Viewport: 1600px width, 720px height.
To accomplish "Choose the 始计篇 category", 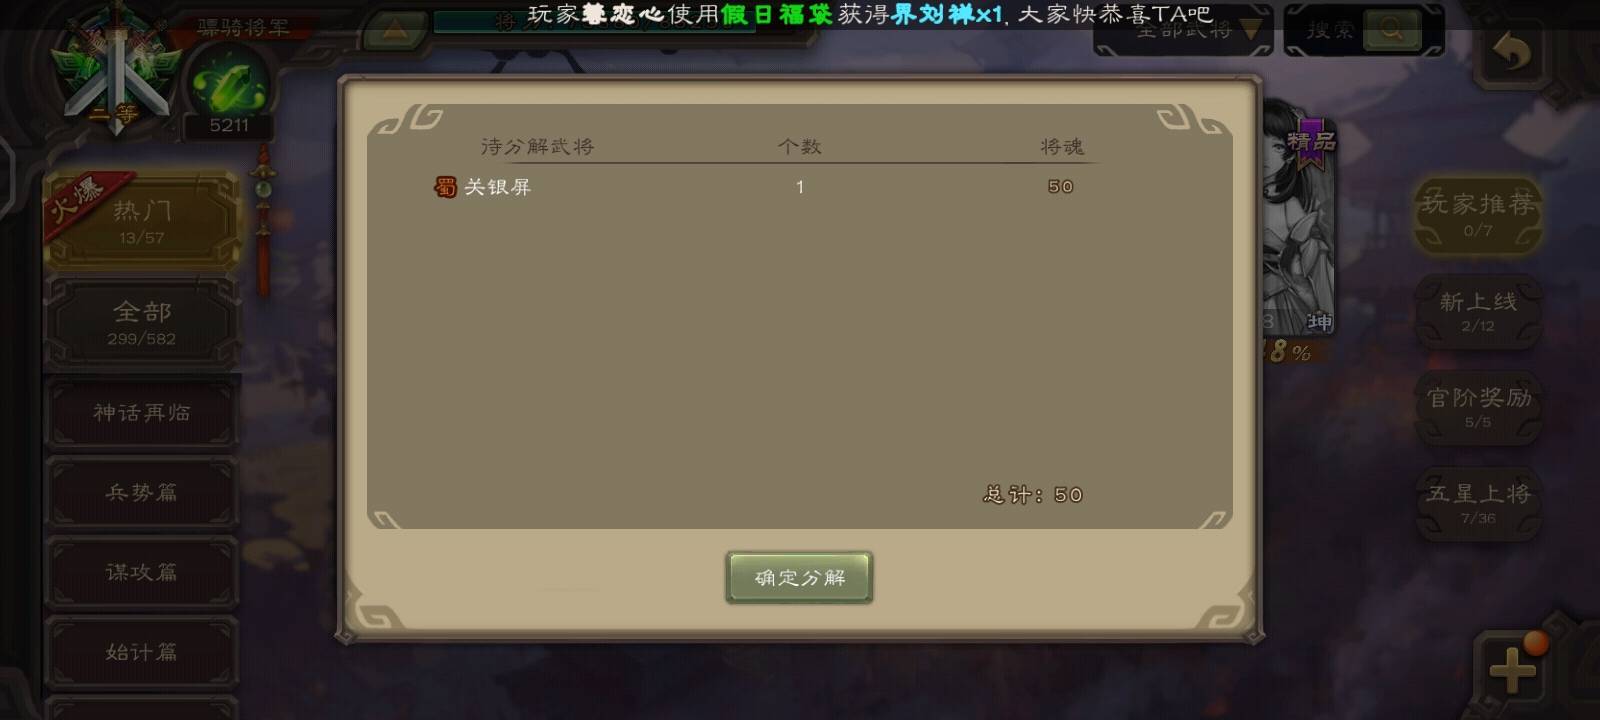I will pyautogui.click(x=141, y=652).
